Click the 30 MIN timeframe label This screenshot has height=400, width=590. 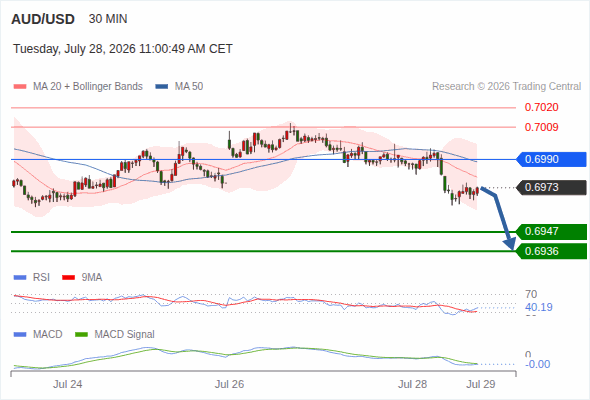(x=108, y=19)
